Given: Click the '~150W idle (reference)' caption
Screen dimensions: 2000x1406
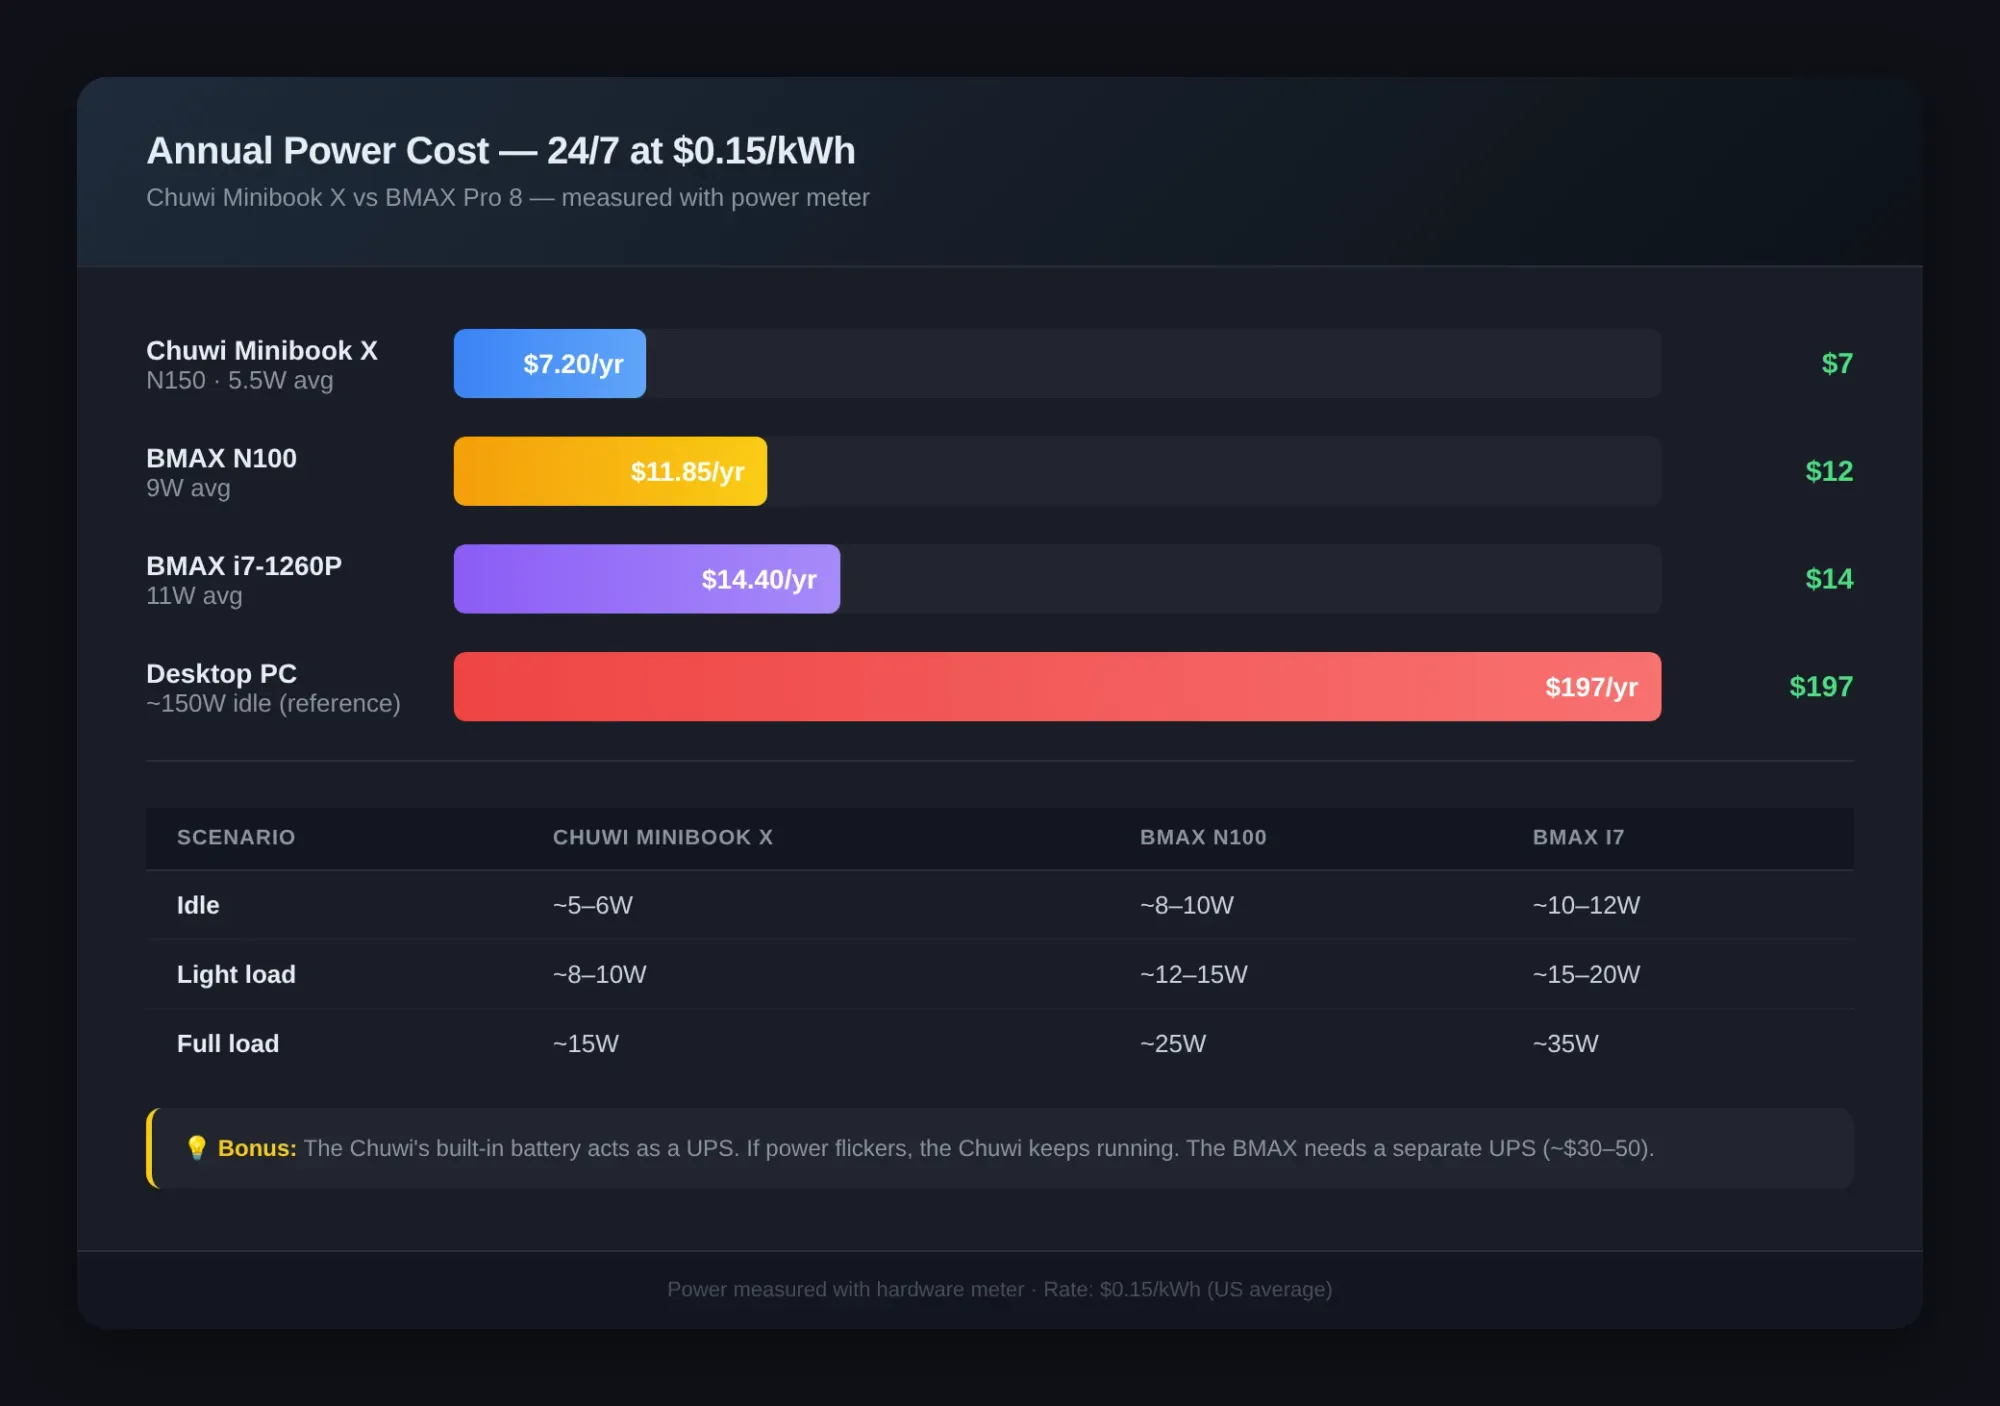Looking at the screenshot, I should pyautogui.click(x=273, y=704).
